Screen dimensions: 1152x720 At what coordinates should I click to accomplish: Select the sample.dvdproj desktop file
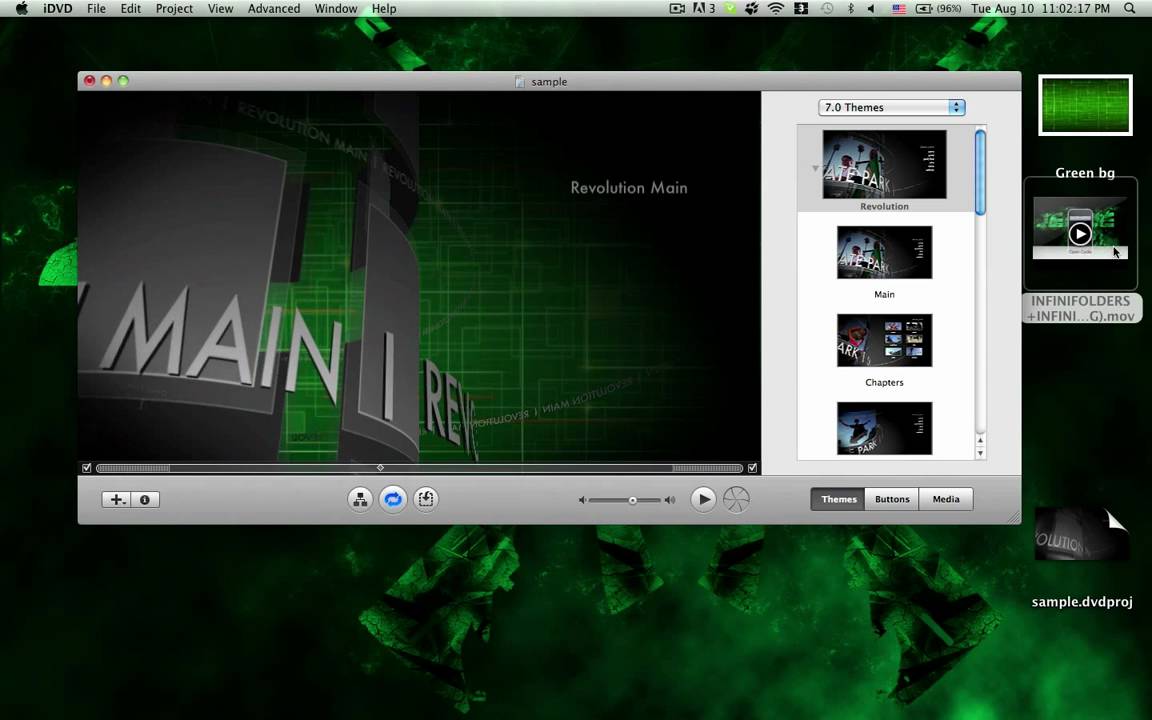pos(1082,558)
